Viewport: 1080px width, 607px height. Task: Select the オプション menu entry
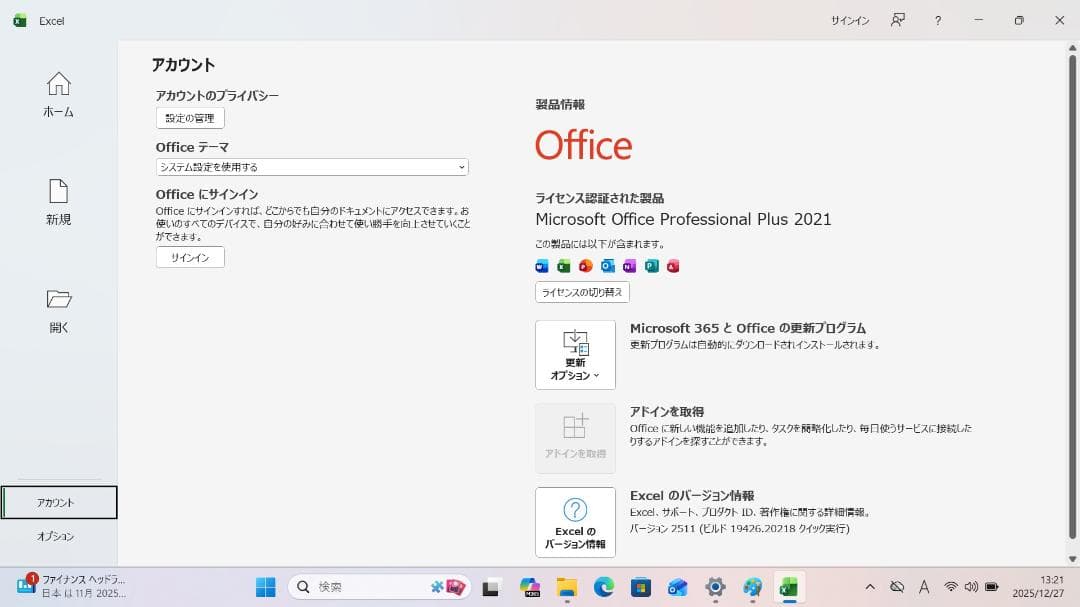57,536
